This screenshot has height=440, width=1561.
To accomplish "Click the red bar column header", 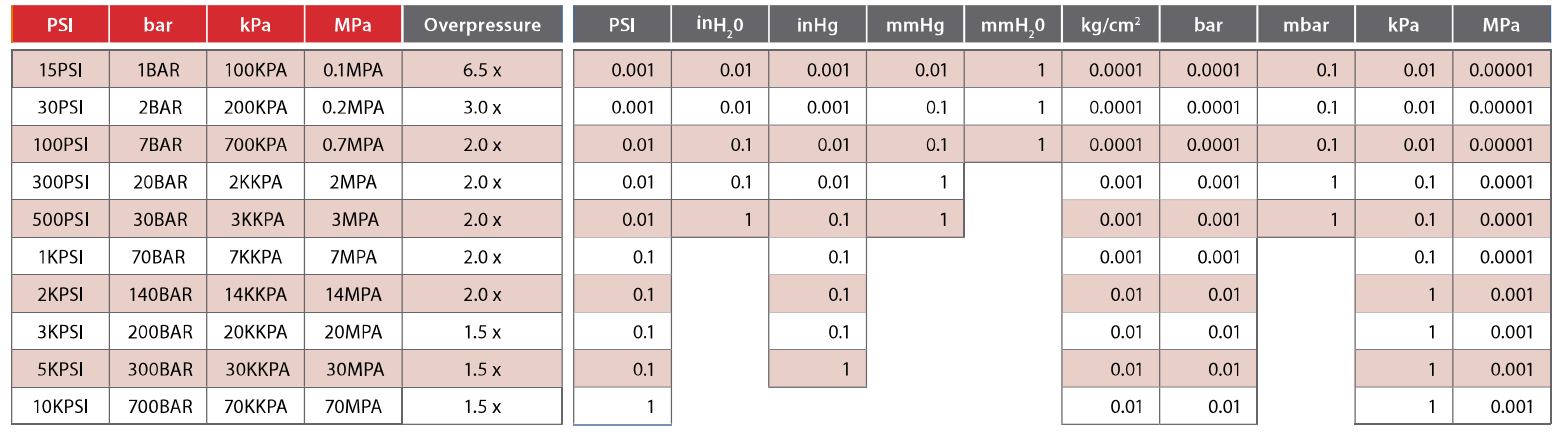I will click(158, 25).
